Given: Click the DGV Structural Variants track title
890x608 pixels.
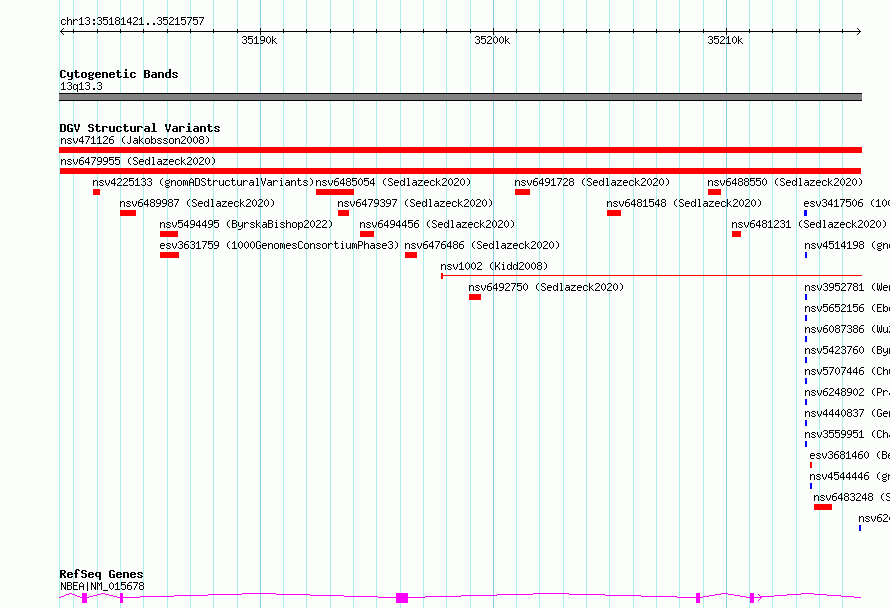Looking at the screenshot, I should pos(140,128).
